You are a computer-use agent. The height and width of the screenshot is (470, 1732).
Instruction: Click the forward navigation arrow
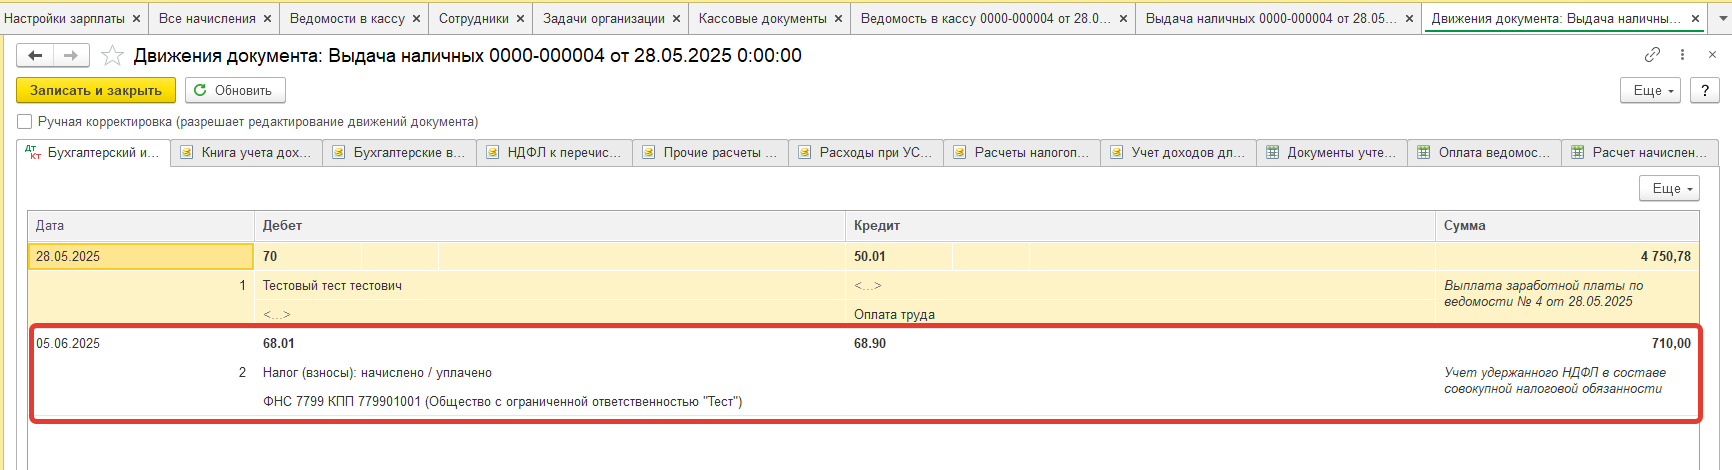pyautogui.click(x=71, y=56)
